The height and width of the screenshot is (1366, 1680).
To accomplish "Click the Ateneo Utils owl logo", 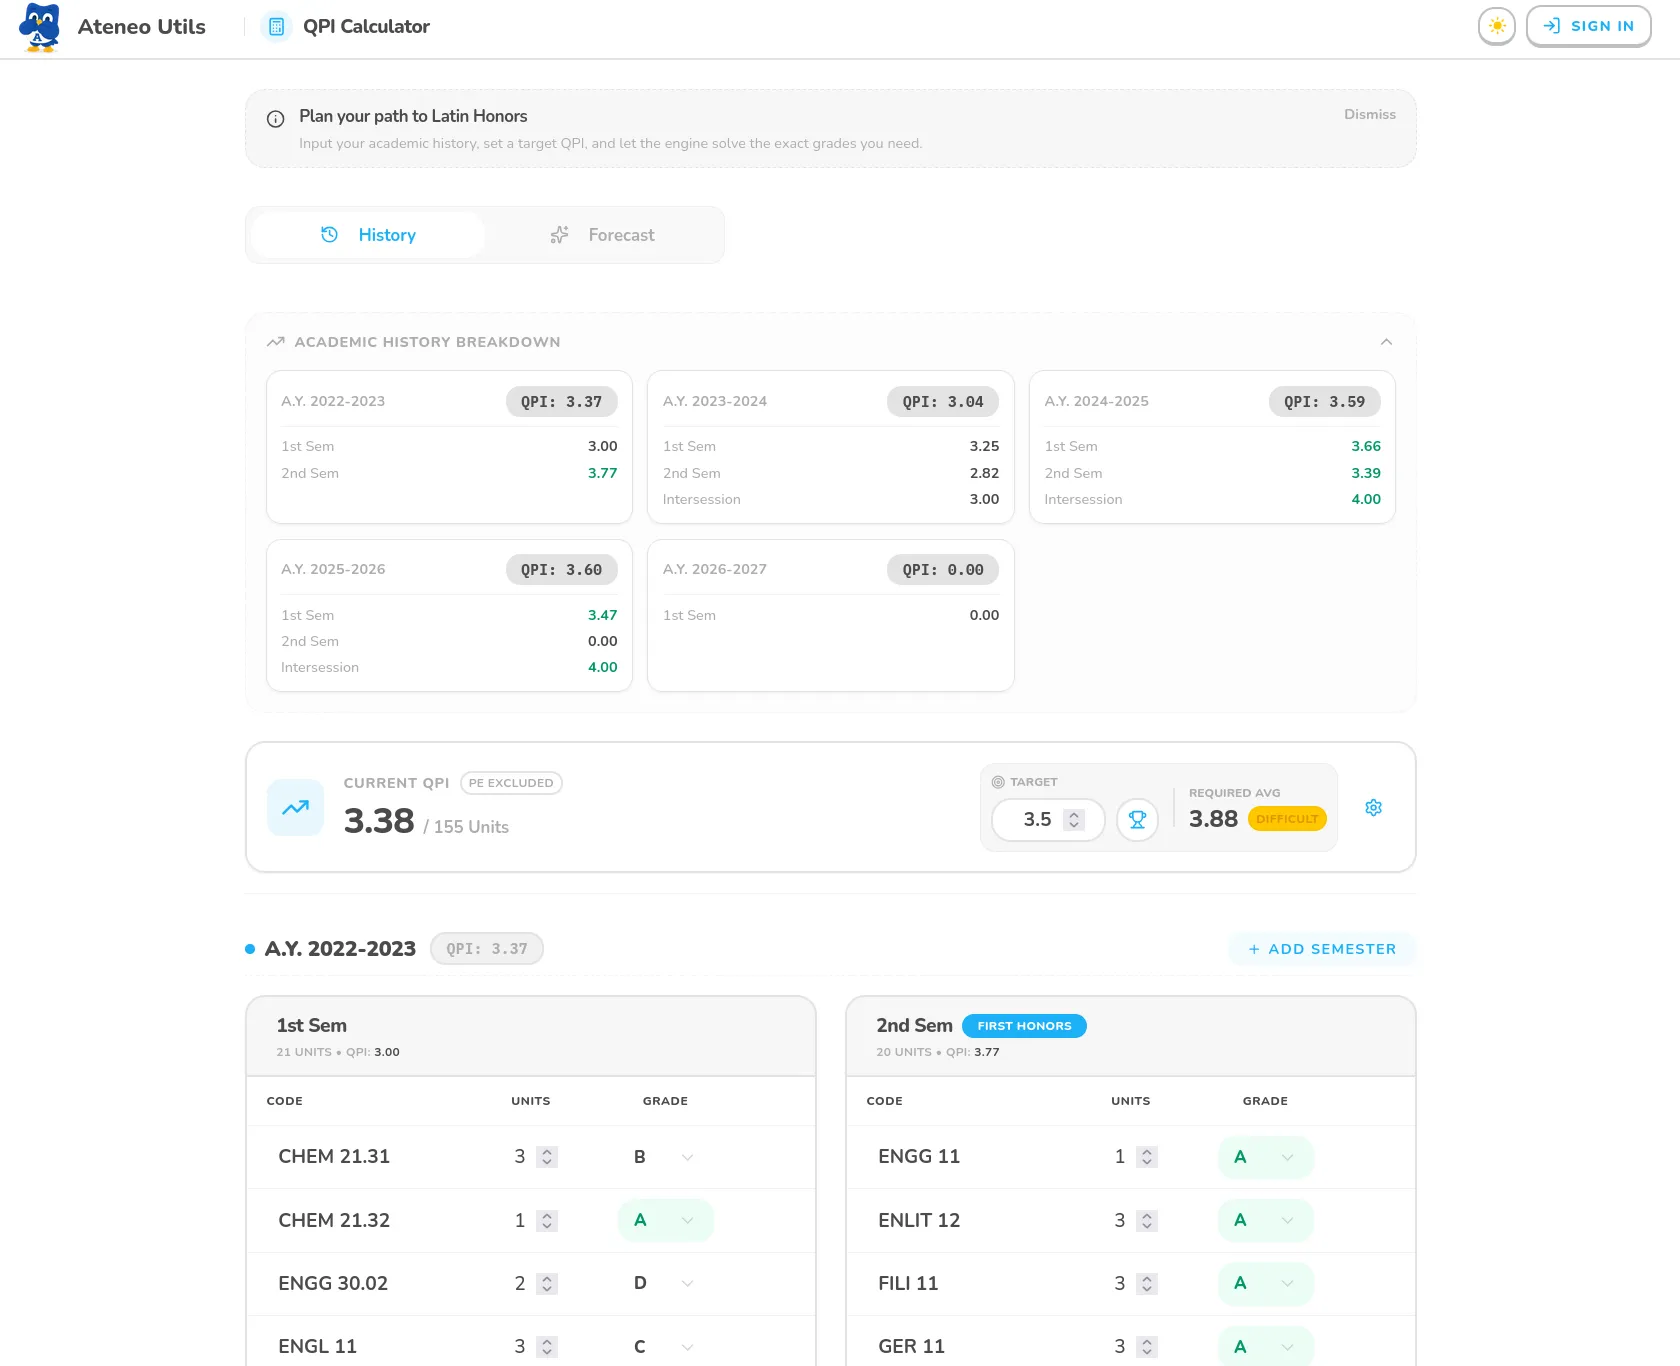I will (x=39, y=27).
